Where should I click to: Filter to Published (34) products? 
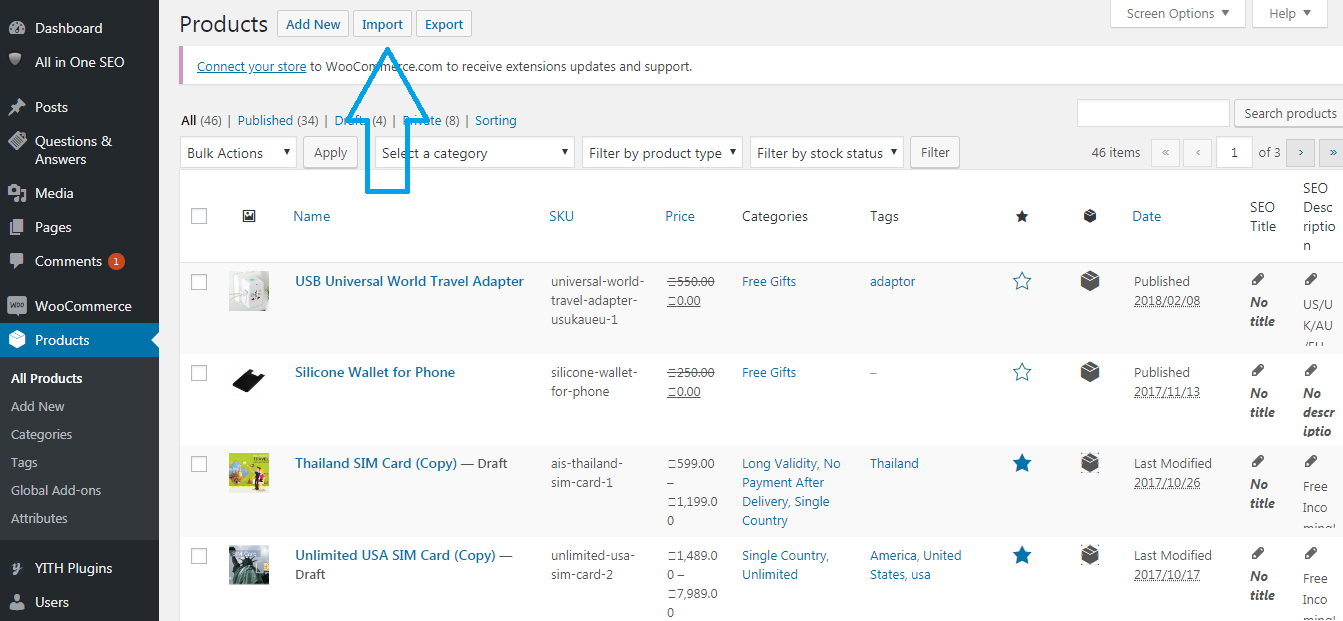[278, 121]
